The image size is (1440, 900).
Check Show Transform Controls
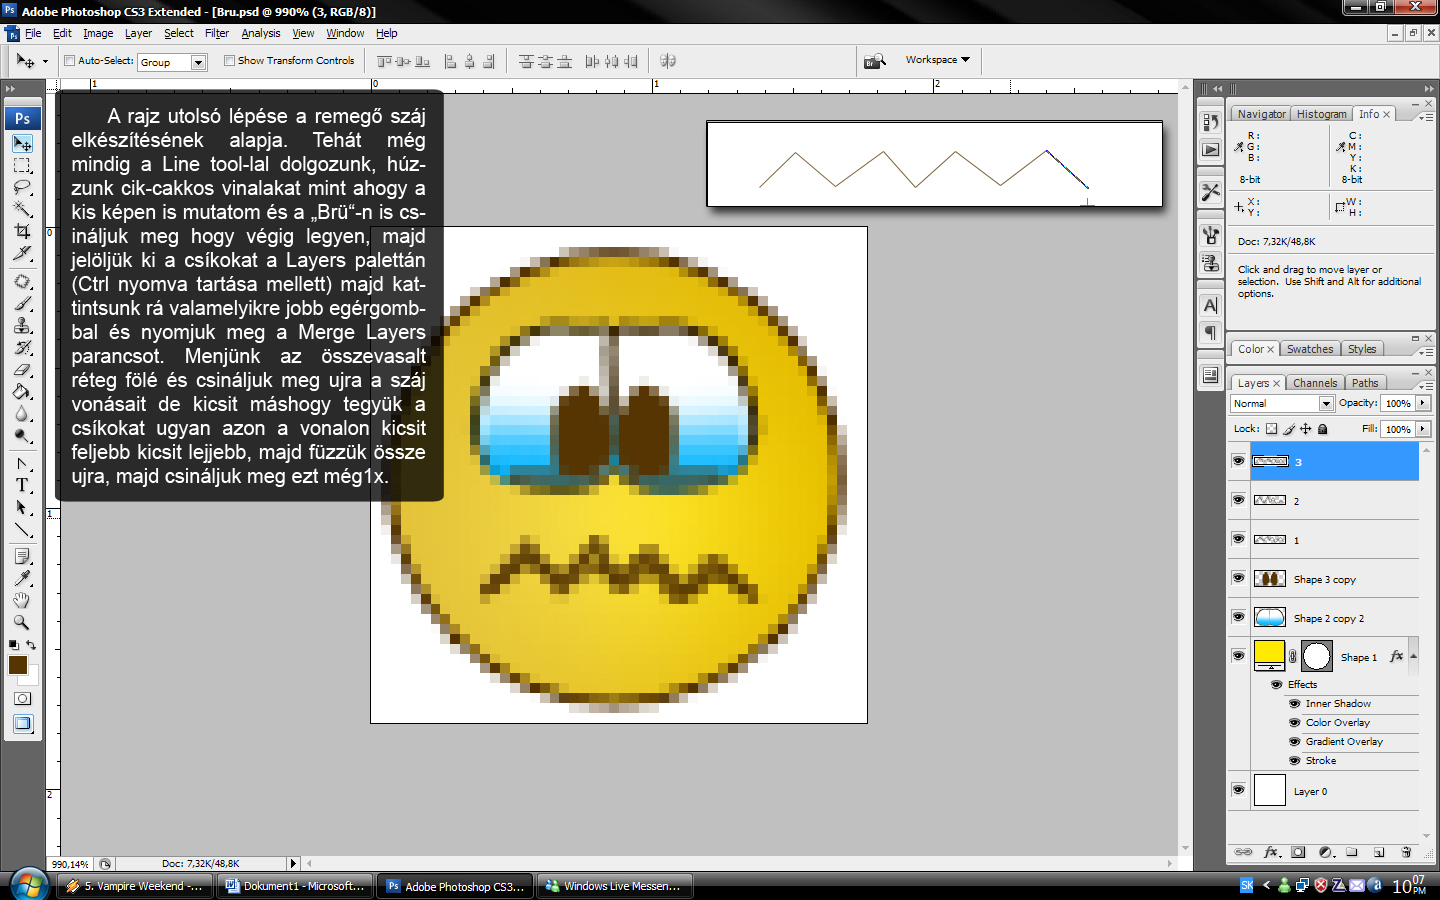click(x=230, y=61)
